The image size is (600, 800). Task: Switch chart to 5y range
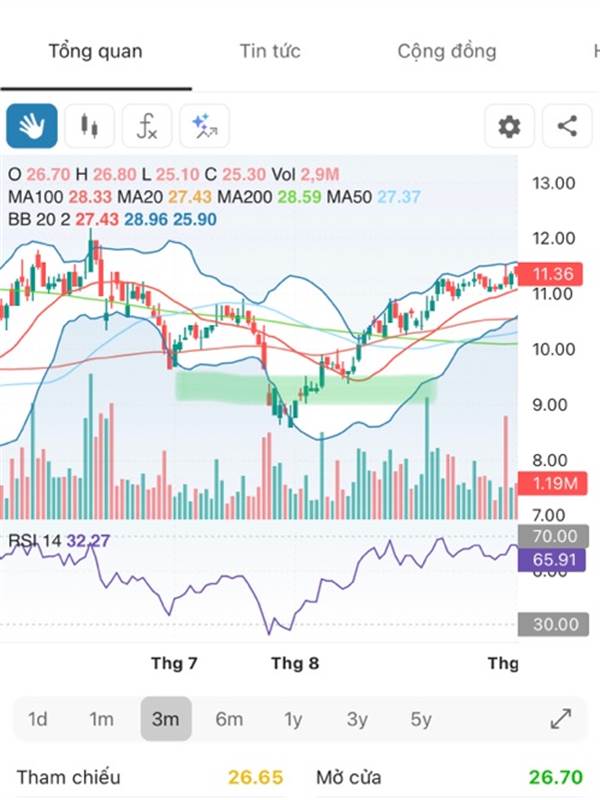click(x=421, y=719)
